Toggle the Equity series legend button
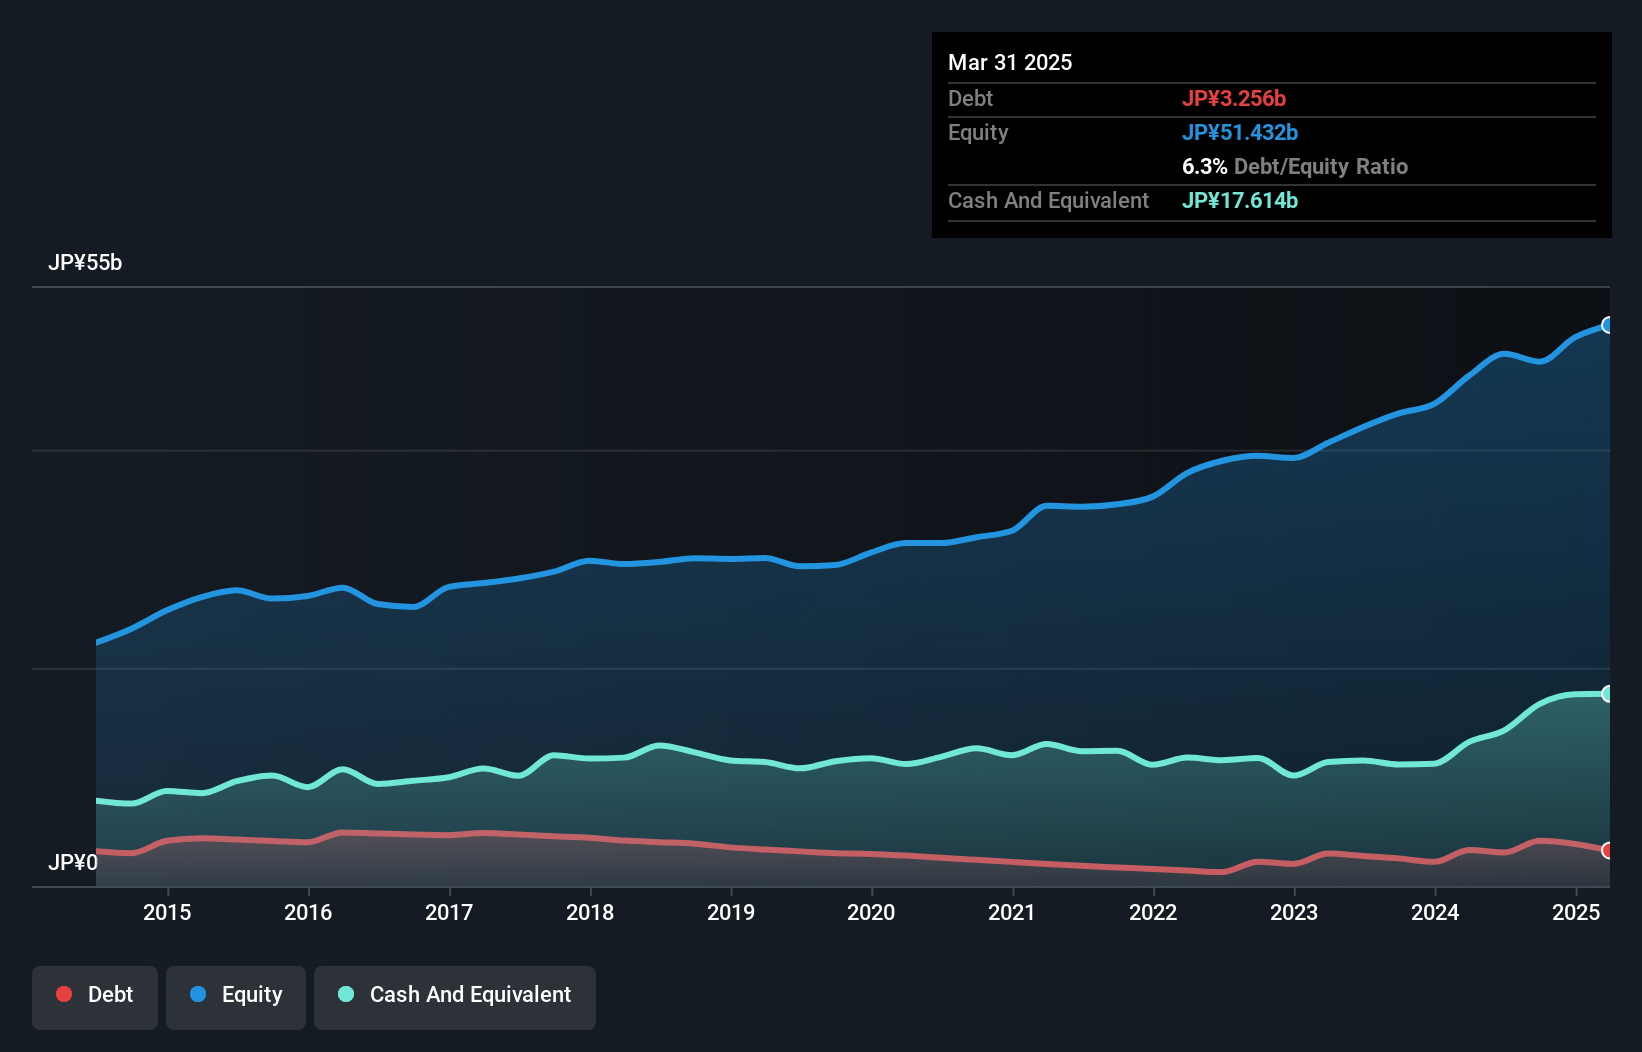Image resolution: width=1642 pixels, height=1052 pixels. click(236, 996)
